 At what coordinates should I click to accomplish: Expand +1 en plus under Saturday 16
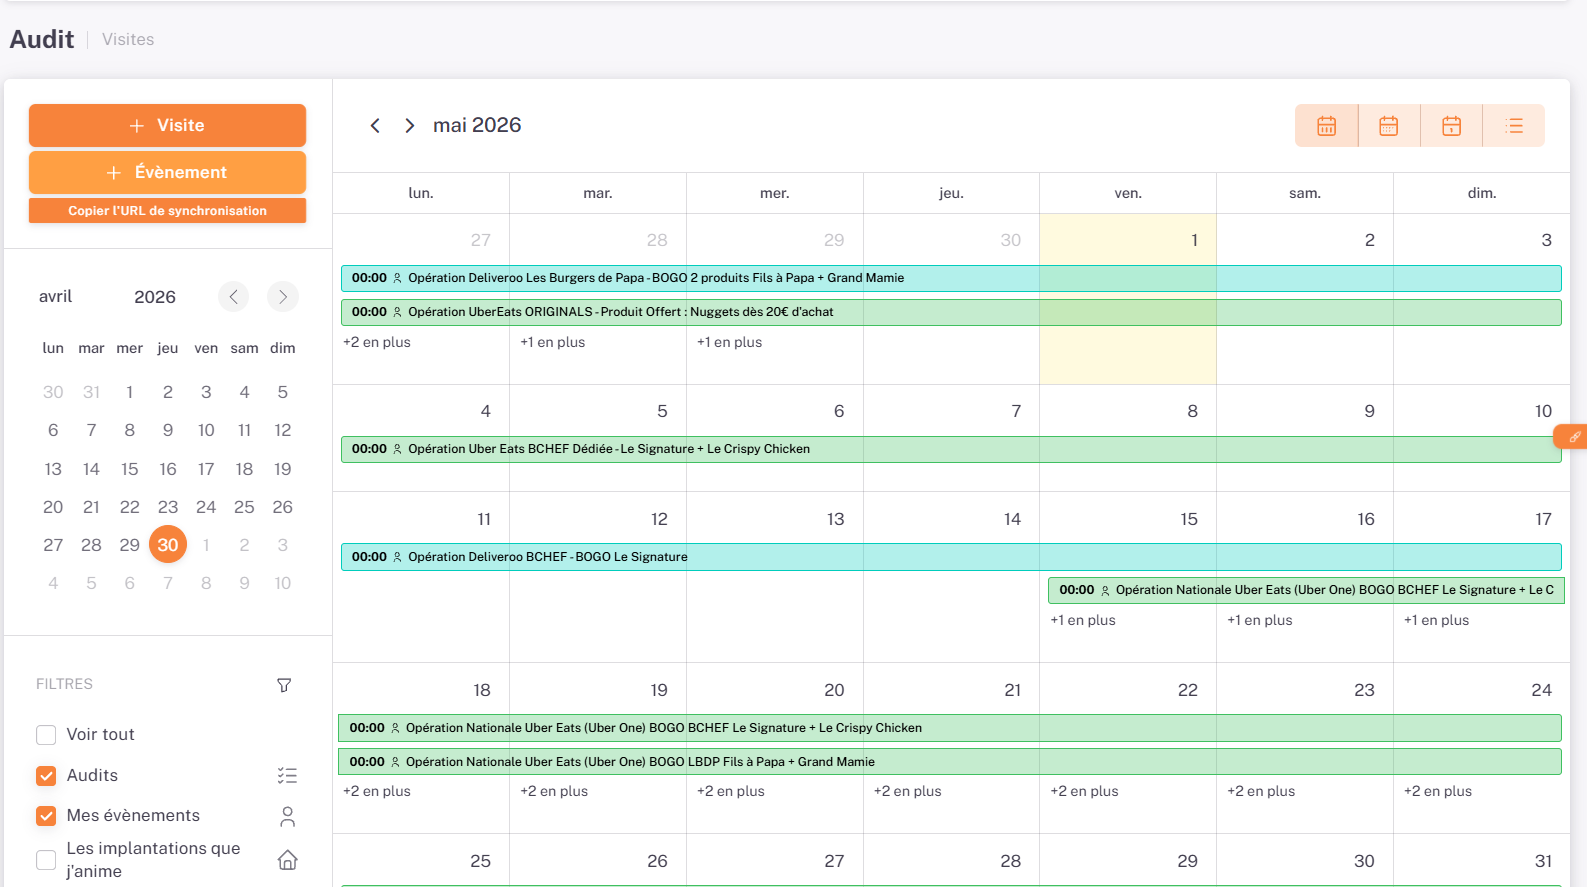coord(1260,620)
